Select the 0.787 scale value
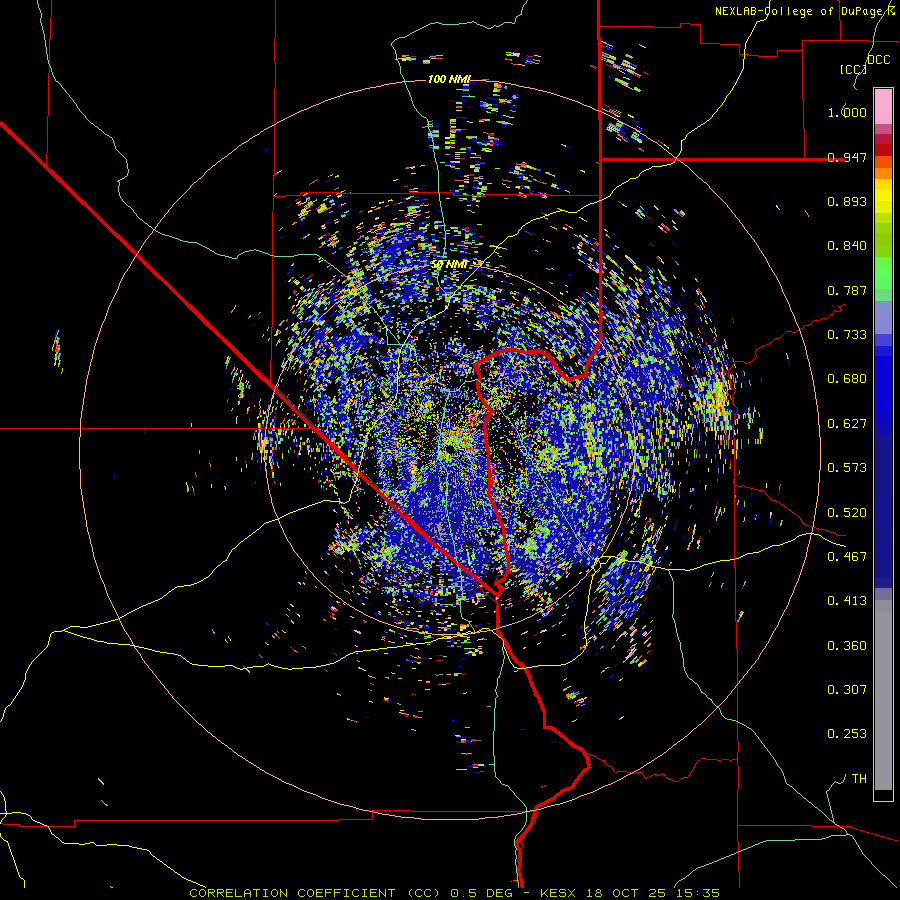Viewport: 900px width, 900px height. point(847,290)
